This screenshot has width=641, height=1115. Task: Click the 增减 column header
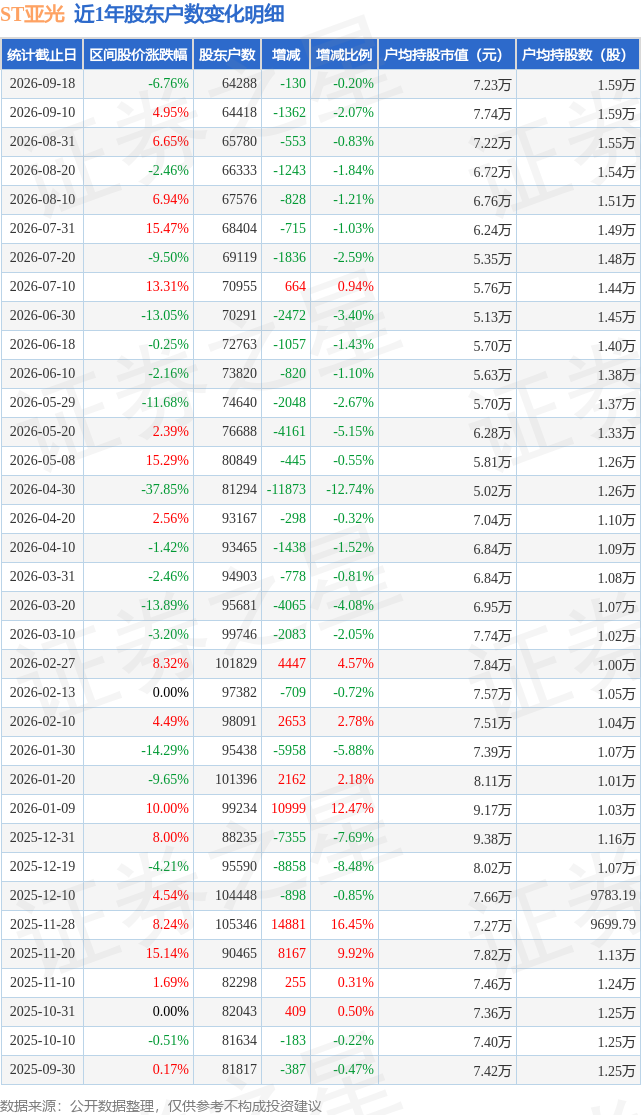(x=286, y=55)
